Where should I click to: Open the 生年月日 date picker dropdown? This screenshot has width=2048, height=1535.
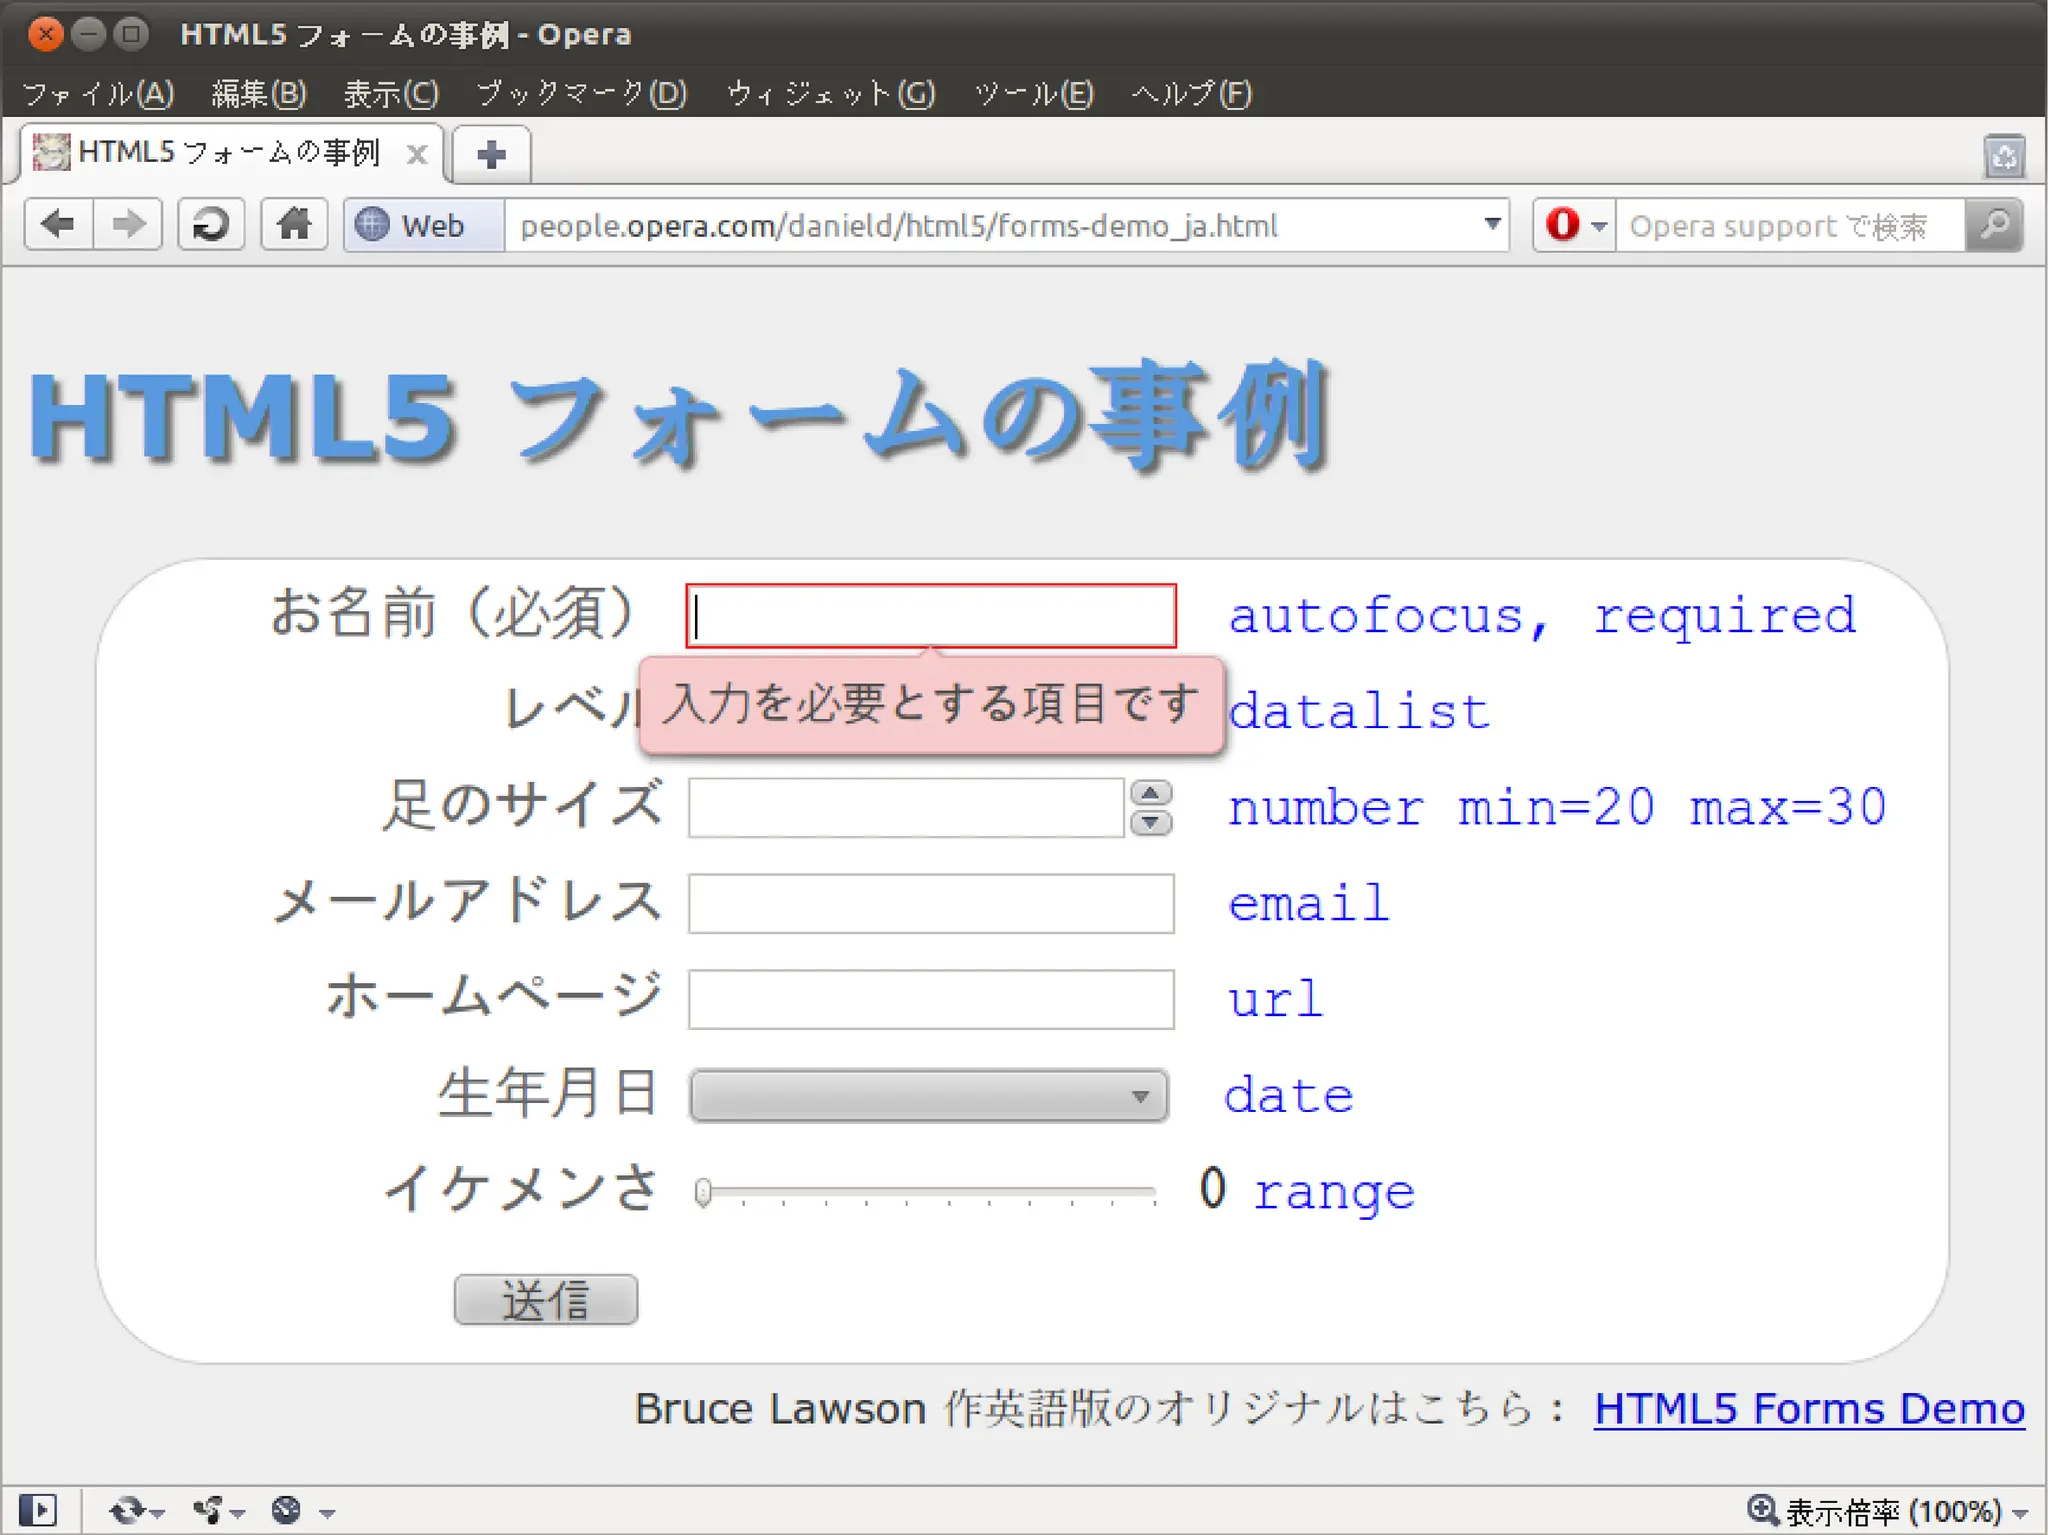(928, 1096)
